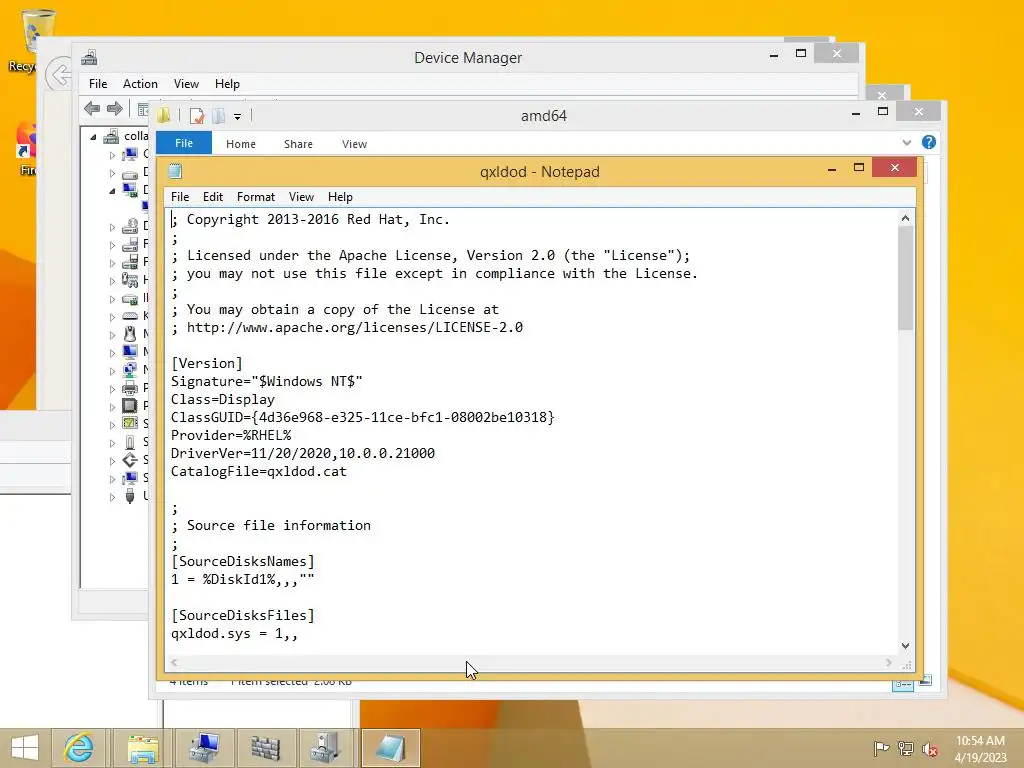Click the muted volume tray icon
Viewport: 1024px width, 768px height.
pos(930,749)
